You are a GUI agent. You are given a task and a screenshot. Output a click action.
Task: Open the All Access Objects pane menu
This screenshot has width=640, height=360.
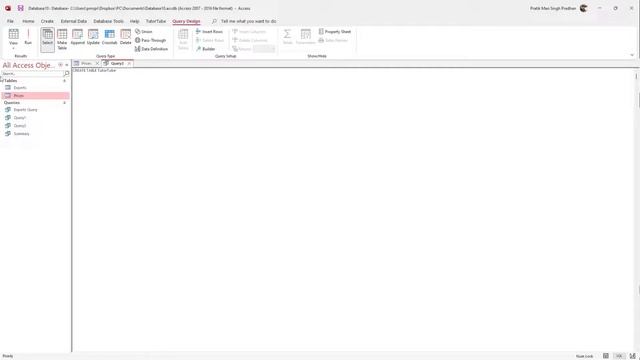[60, 65]
